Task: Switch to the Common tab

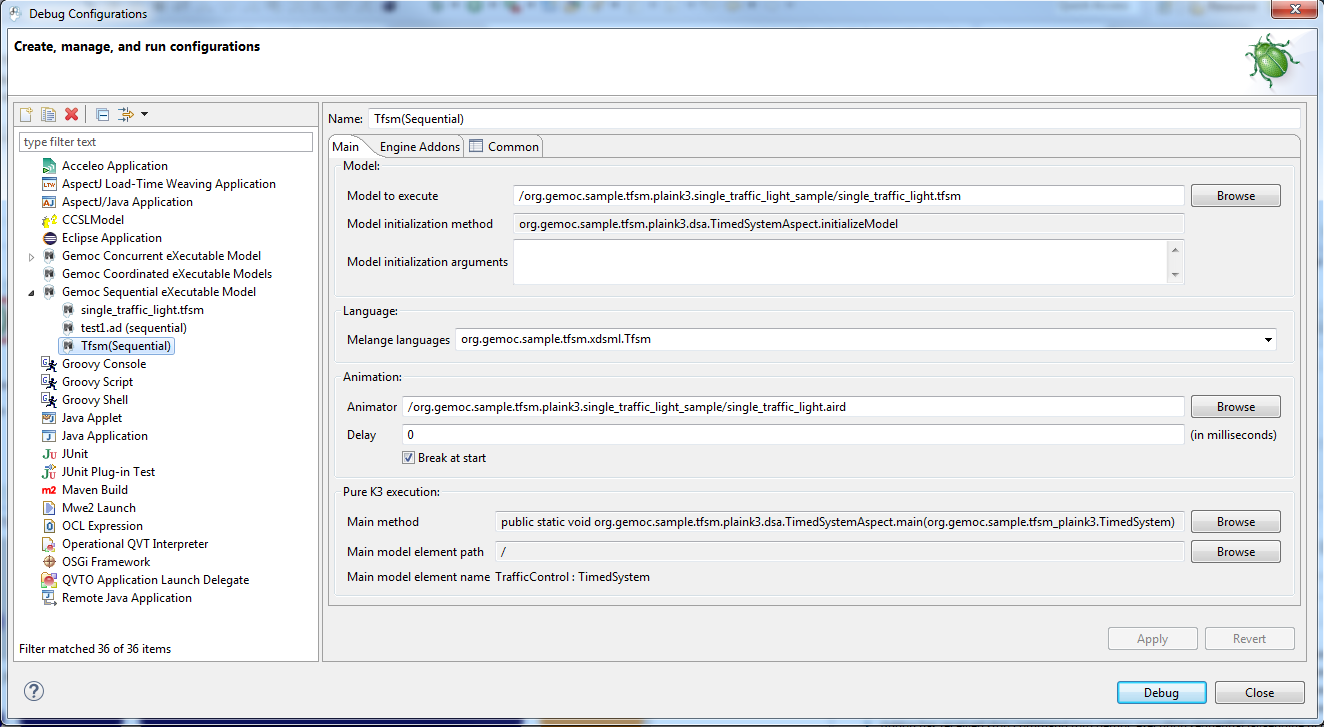Action: coord(512,147)
